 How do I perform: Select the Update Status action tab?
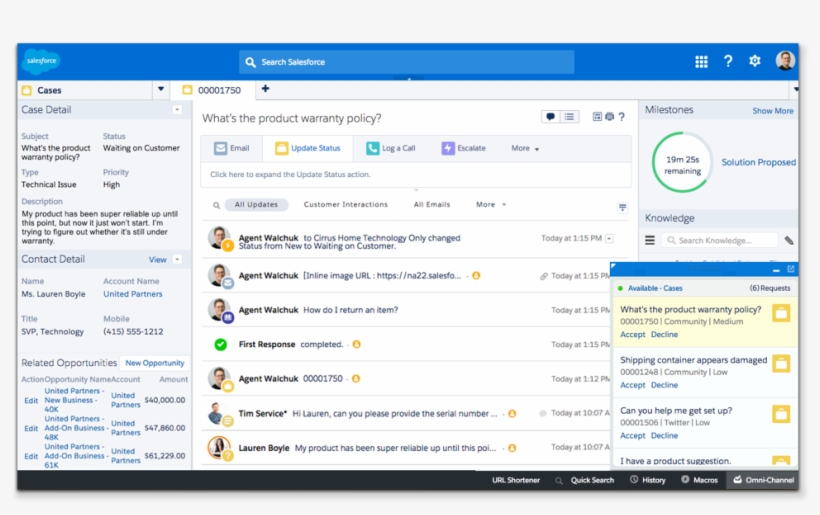point(308,148)
